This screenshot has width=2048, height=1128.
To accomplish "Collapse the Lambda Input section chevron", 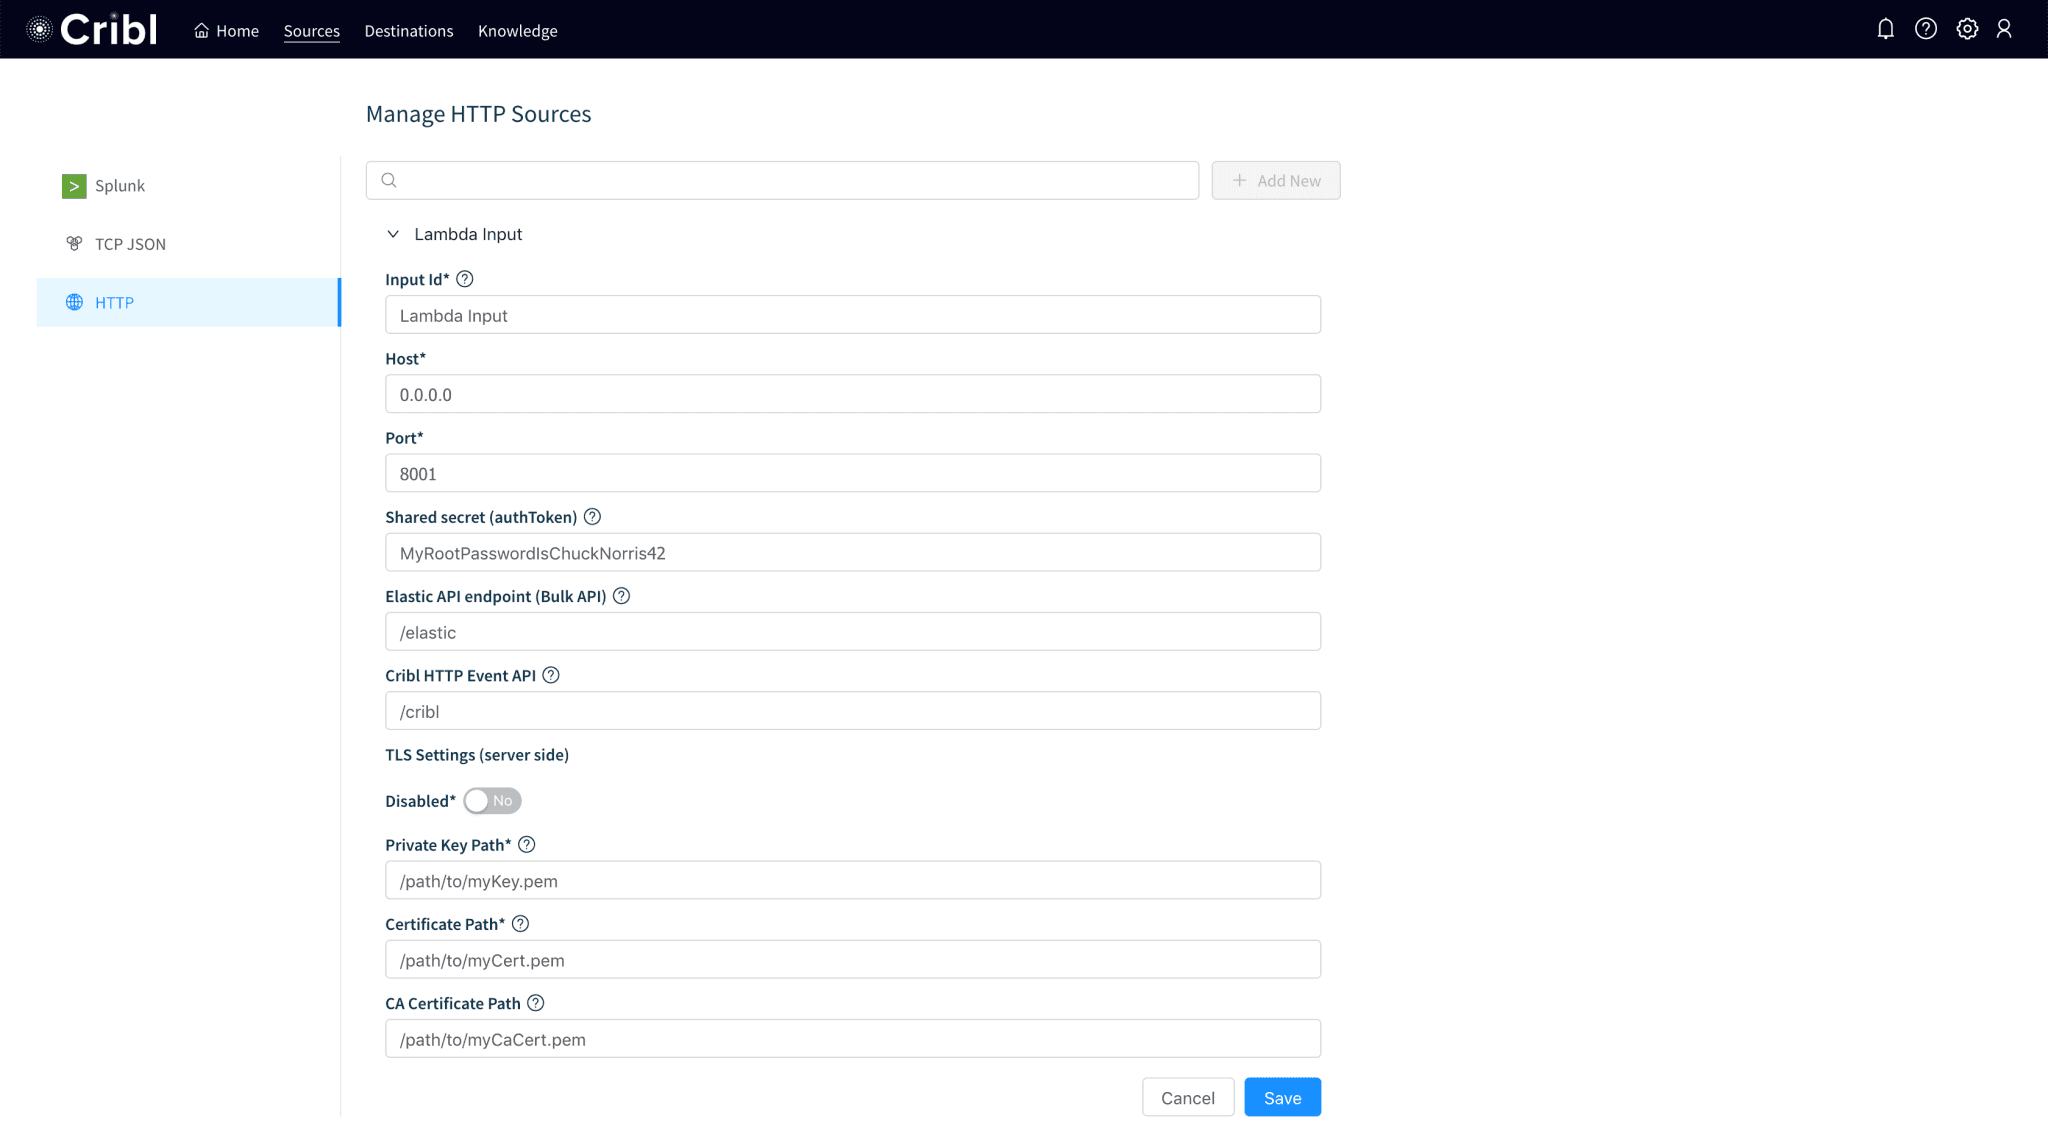I will (x=393, y=234).
